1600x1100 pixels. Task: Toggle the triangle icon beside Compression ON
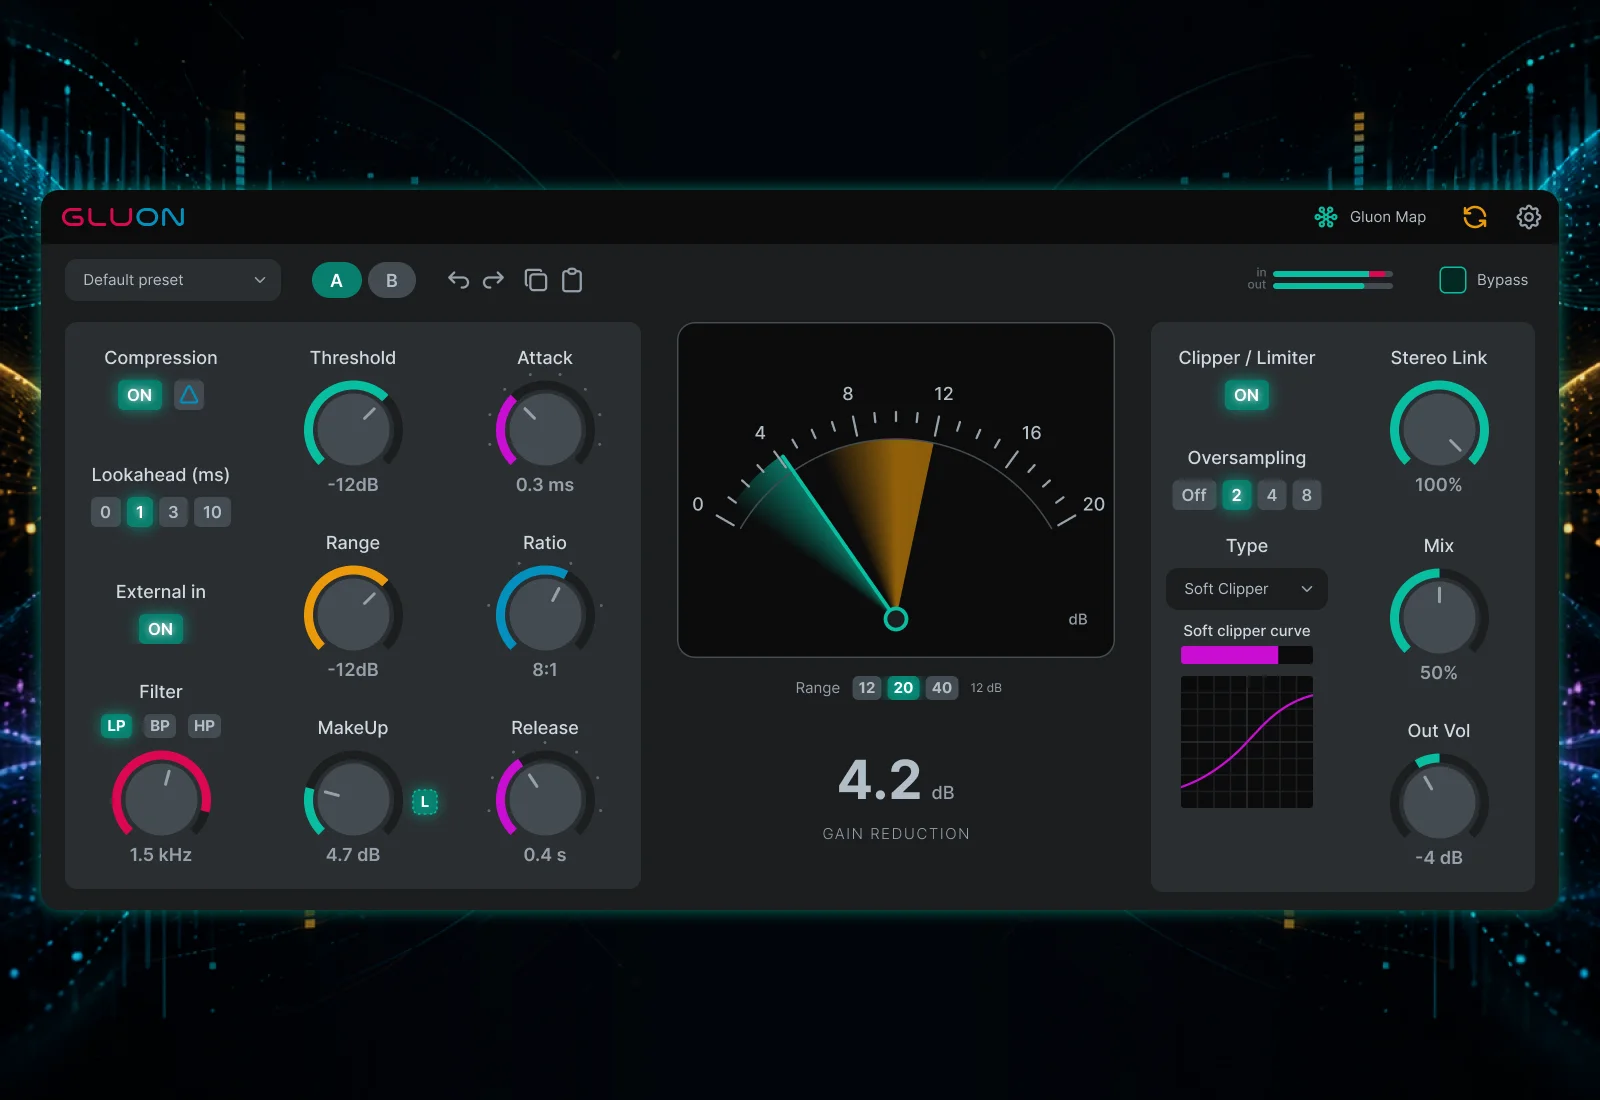189,395
